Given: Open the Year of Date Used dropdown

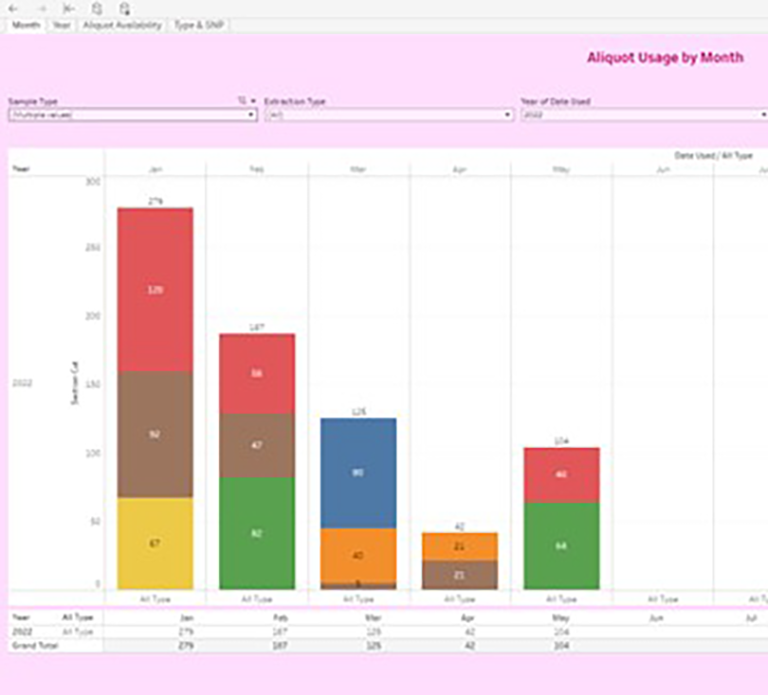Looking at the screenshot, I should pos(644,115).
